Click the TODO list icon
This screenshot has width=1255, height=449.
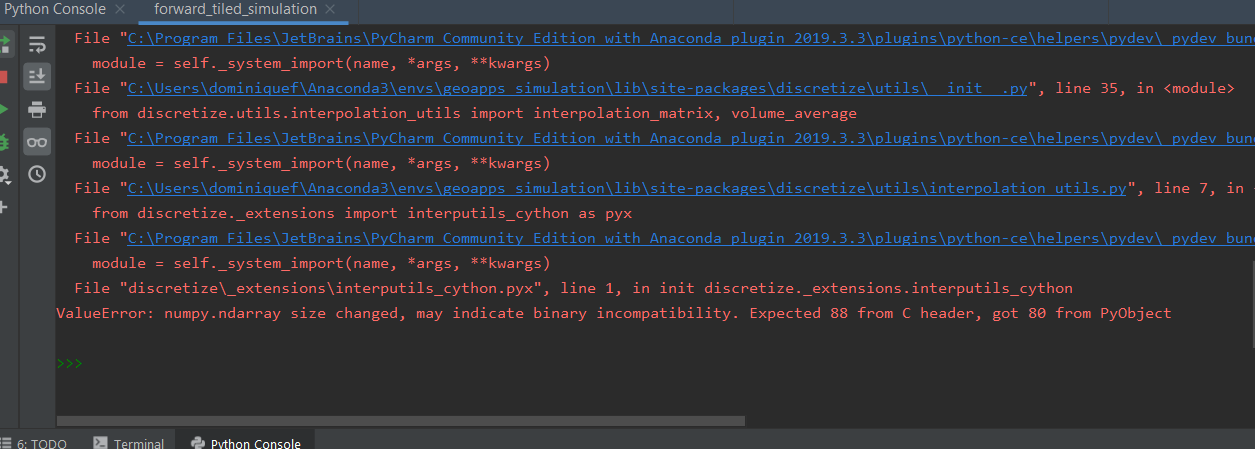point(6,443)
